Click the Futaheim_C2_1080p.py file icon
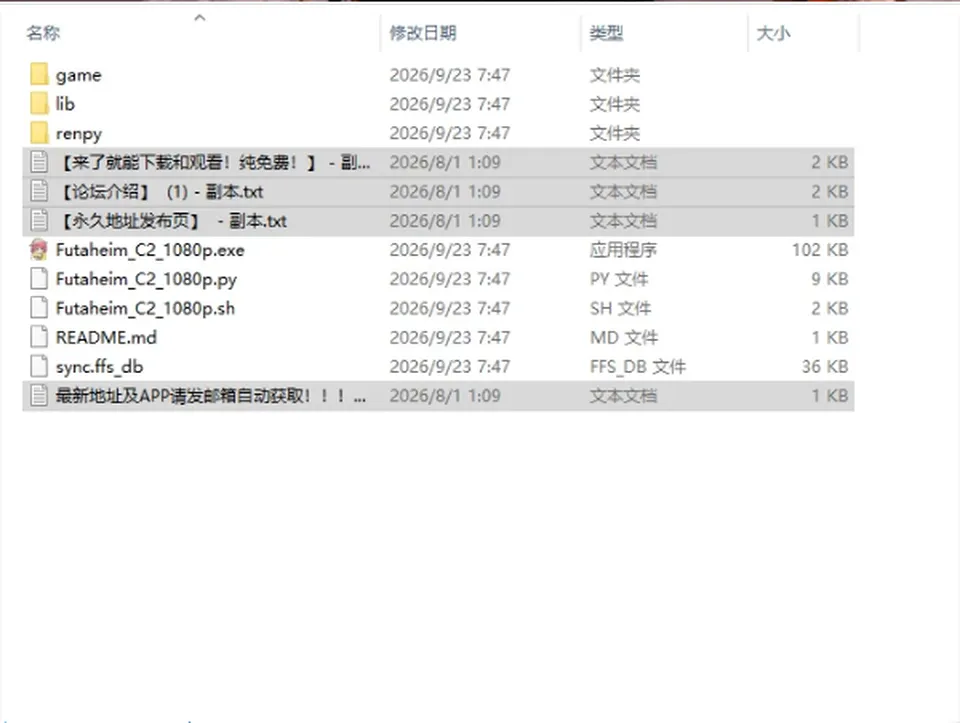The width and height of the screenshot is (960, 723). click(x=39, y=279)
